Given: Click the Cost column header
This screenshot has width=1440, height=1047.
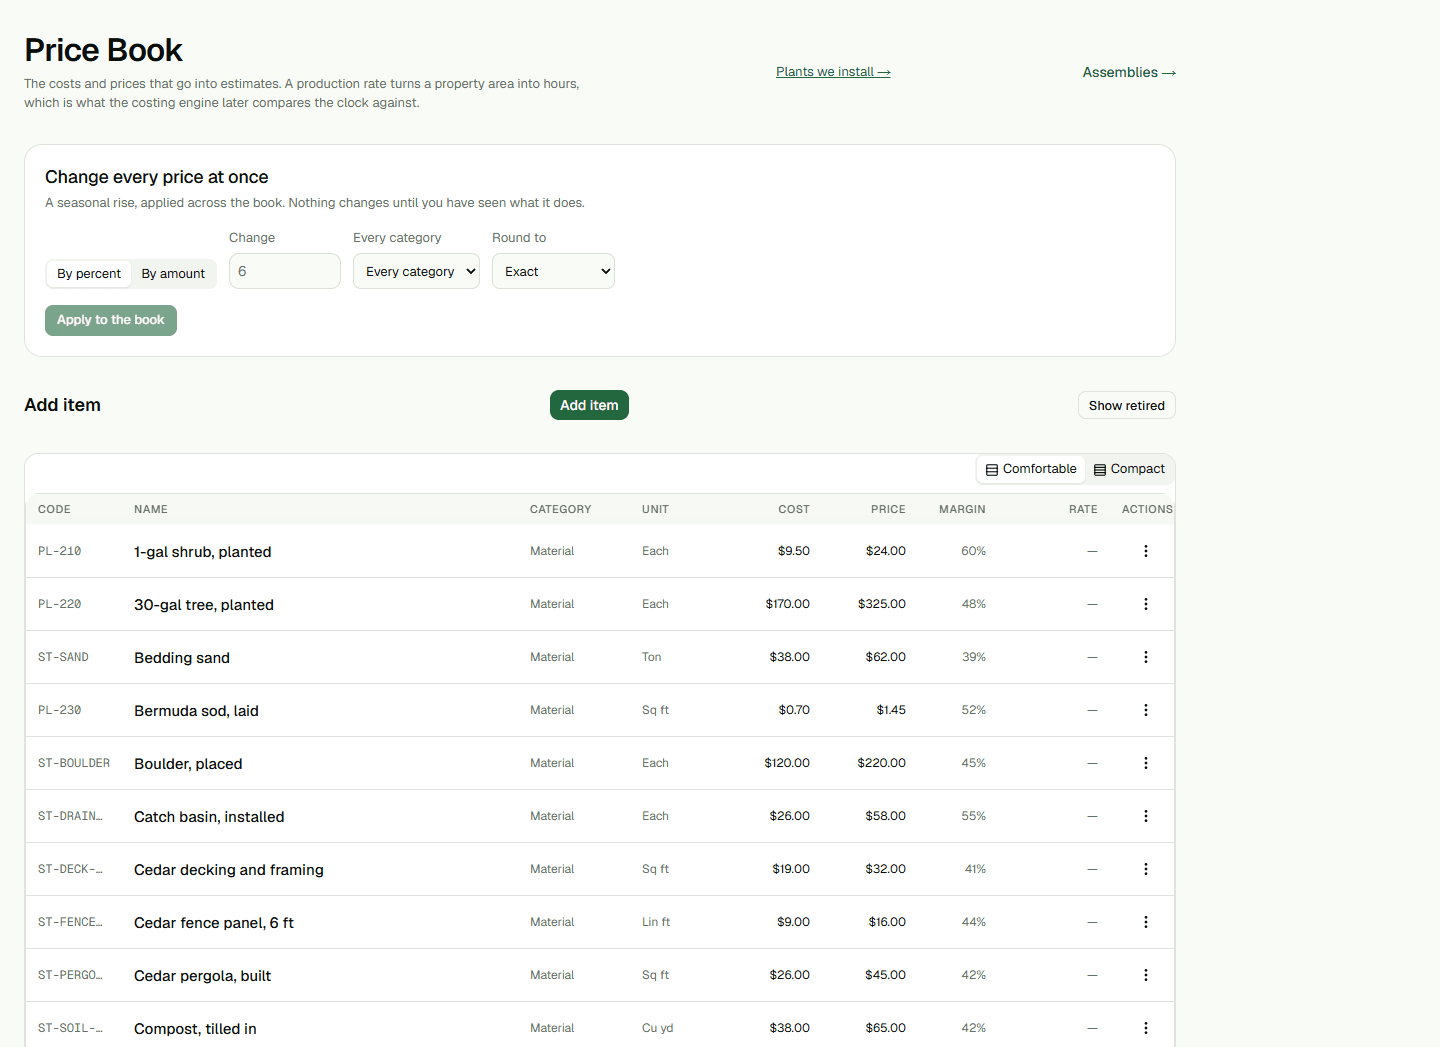Looking at the screenshot, I should [794, 509].
